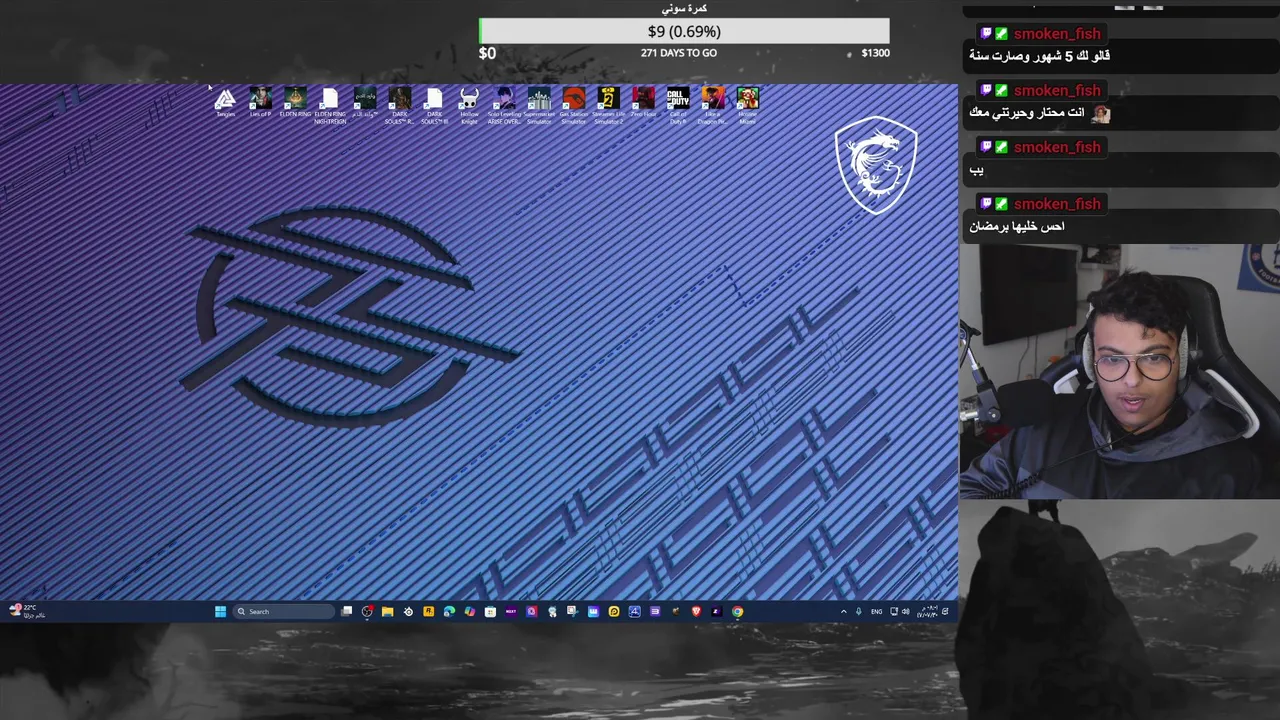1280x720 pixels.
Task: Open Gas Station Simulator desktop shortcut
Action: [574, 104]
